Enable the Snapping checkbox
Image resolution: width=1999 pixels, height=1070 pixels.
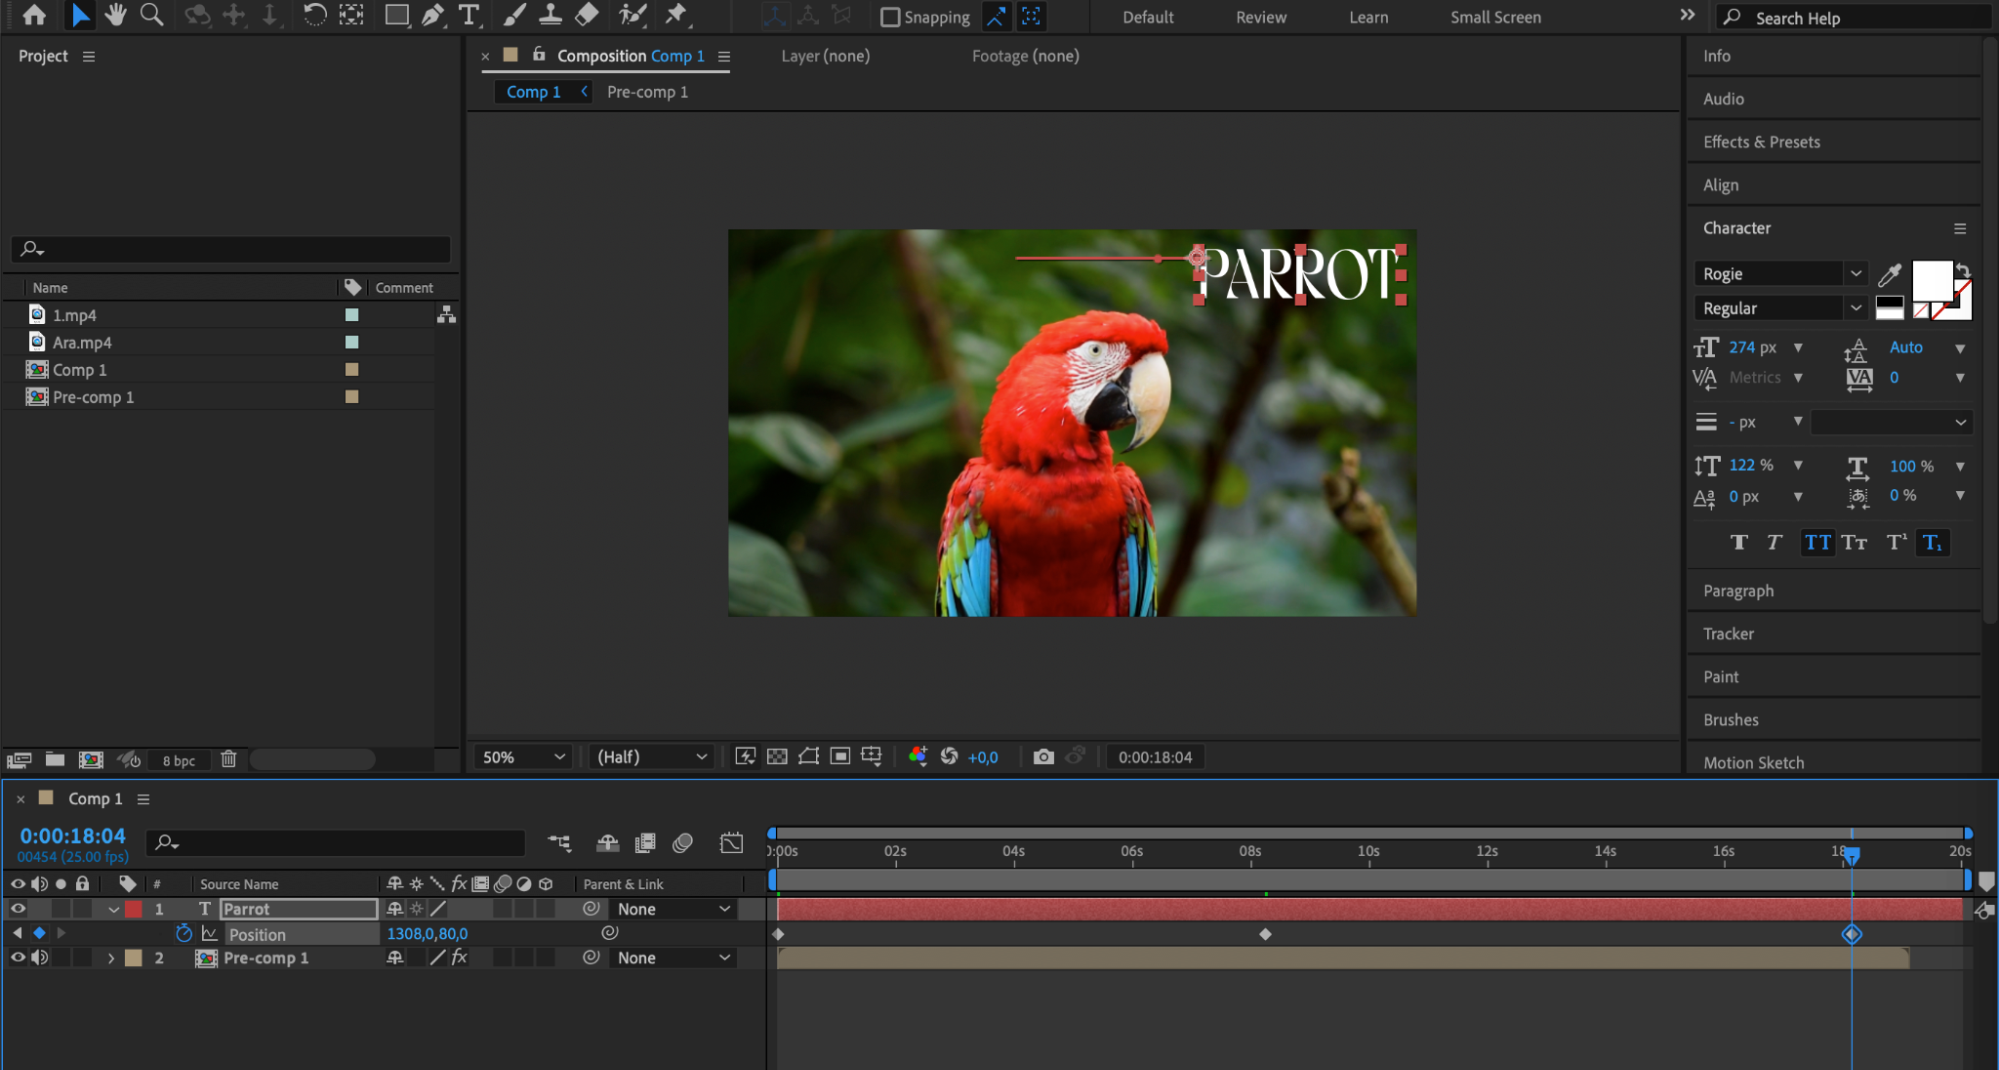click(x=889, y=17)
